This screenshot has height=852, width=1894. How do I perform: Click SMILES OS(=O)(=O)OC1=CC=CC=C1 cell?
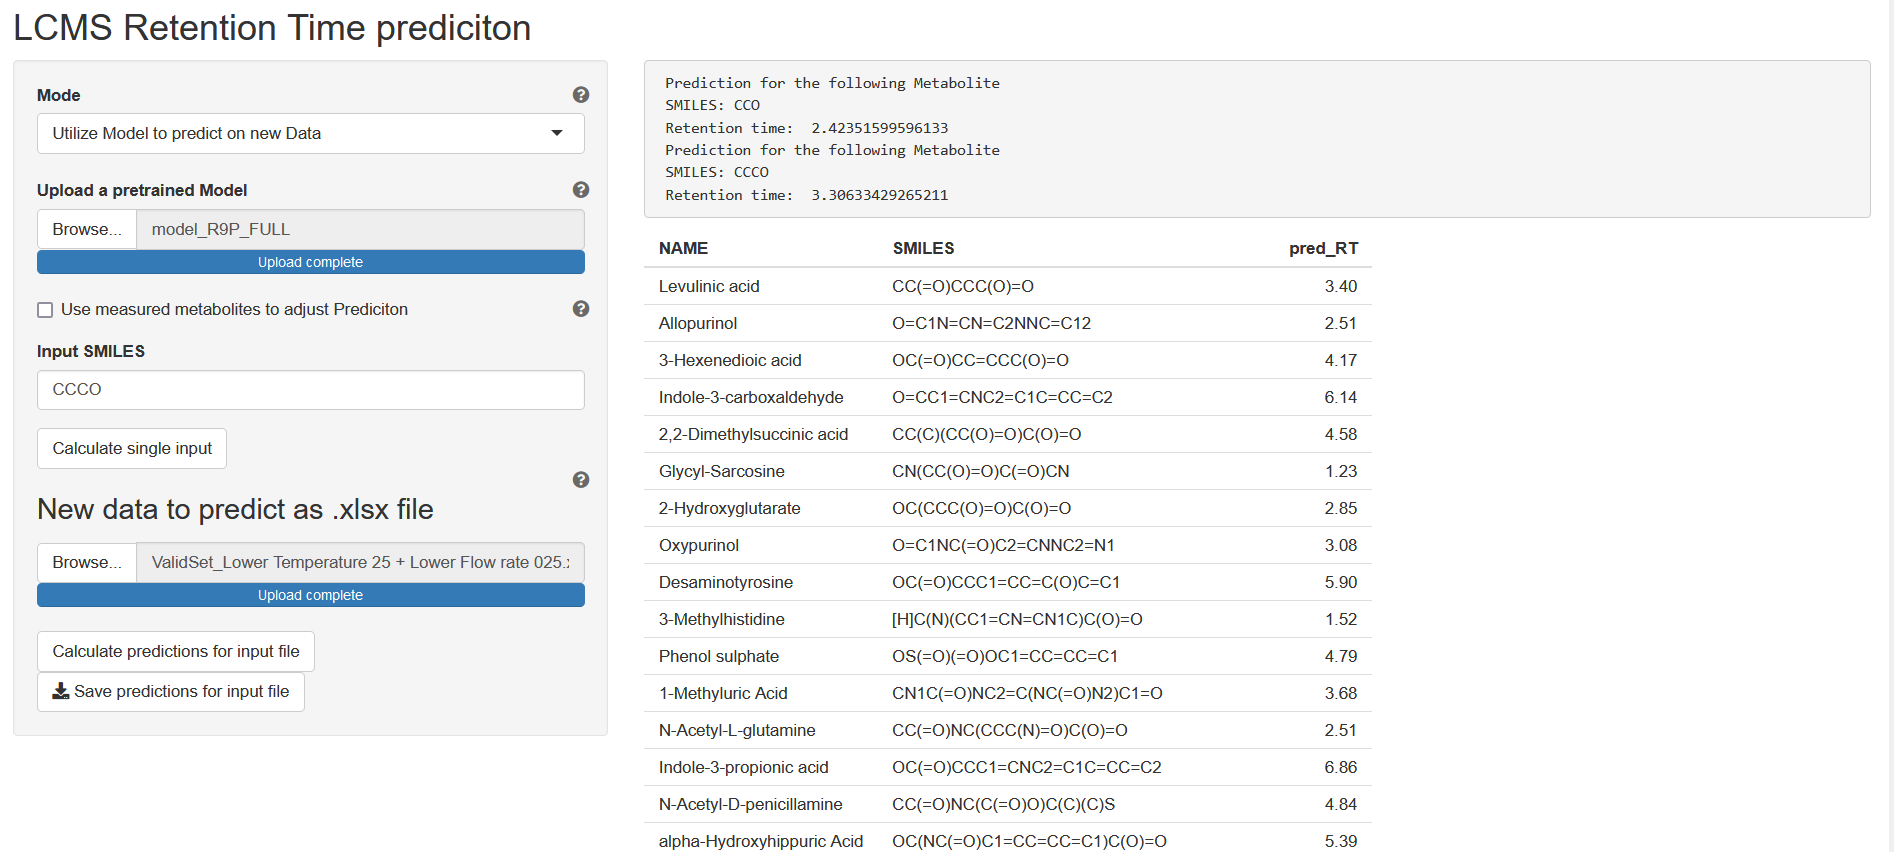click(1005, 656)
